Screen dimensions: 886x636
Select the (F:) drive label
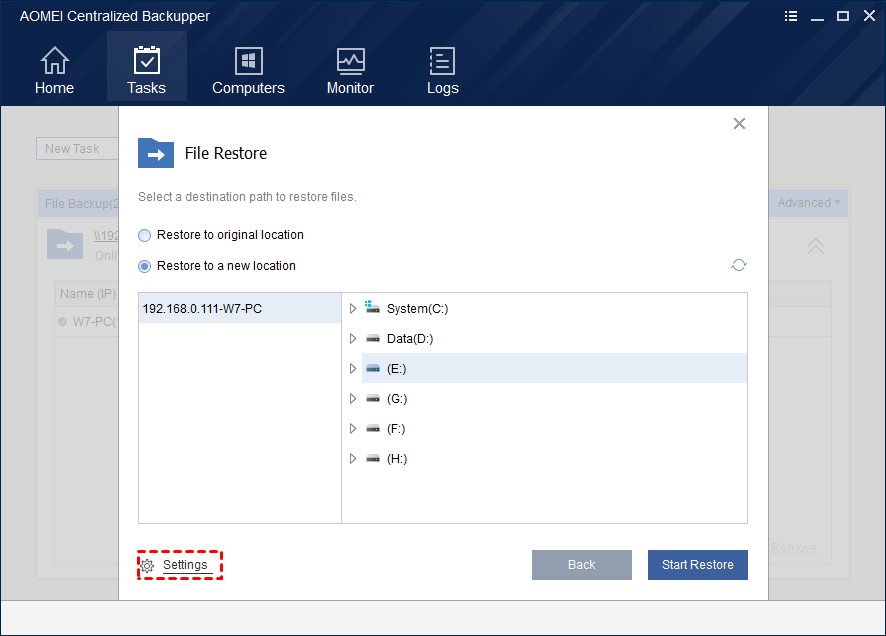pyautogui.click(x=396, y=428)
